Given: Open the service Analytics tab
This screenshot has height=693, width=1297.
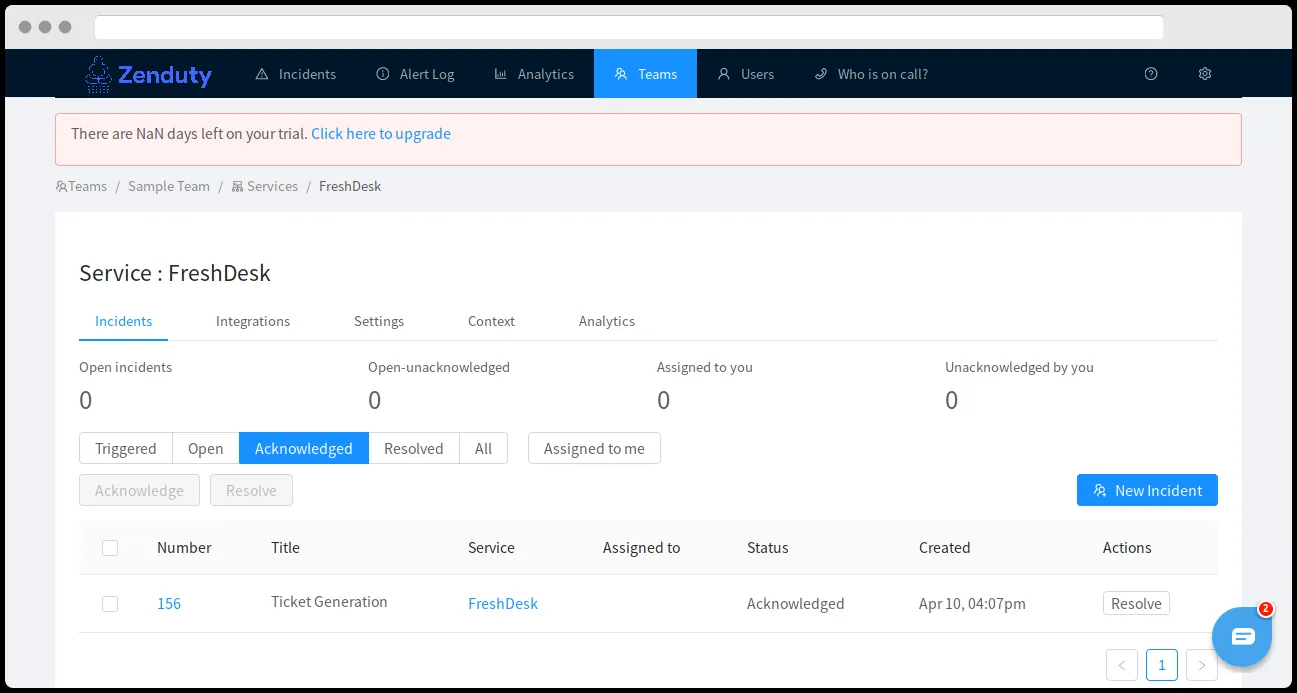Looking at the screenshot, I should point(607,321).
